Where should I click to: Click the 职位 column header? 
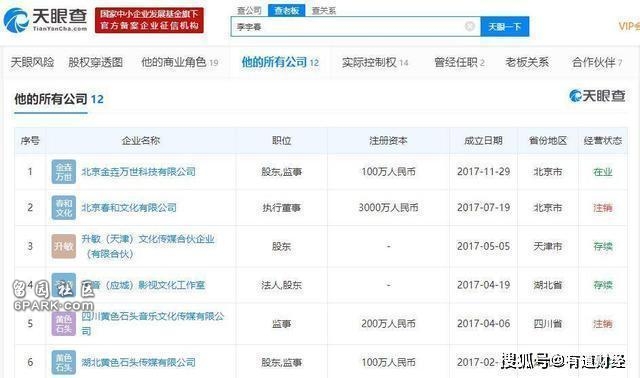pos(282,141)
